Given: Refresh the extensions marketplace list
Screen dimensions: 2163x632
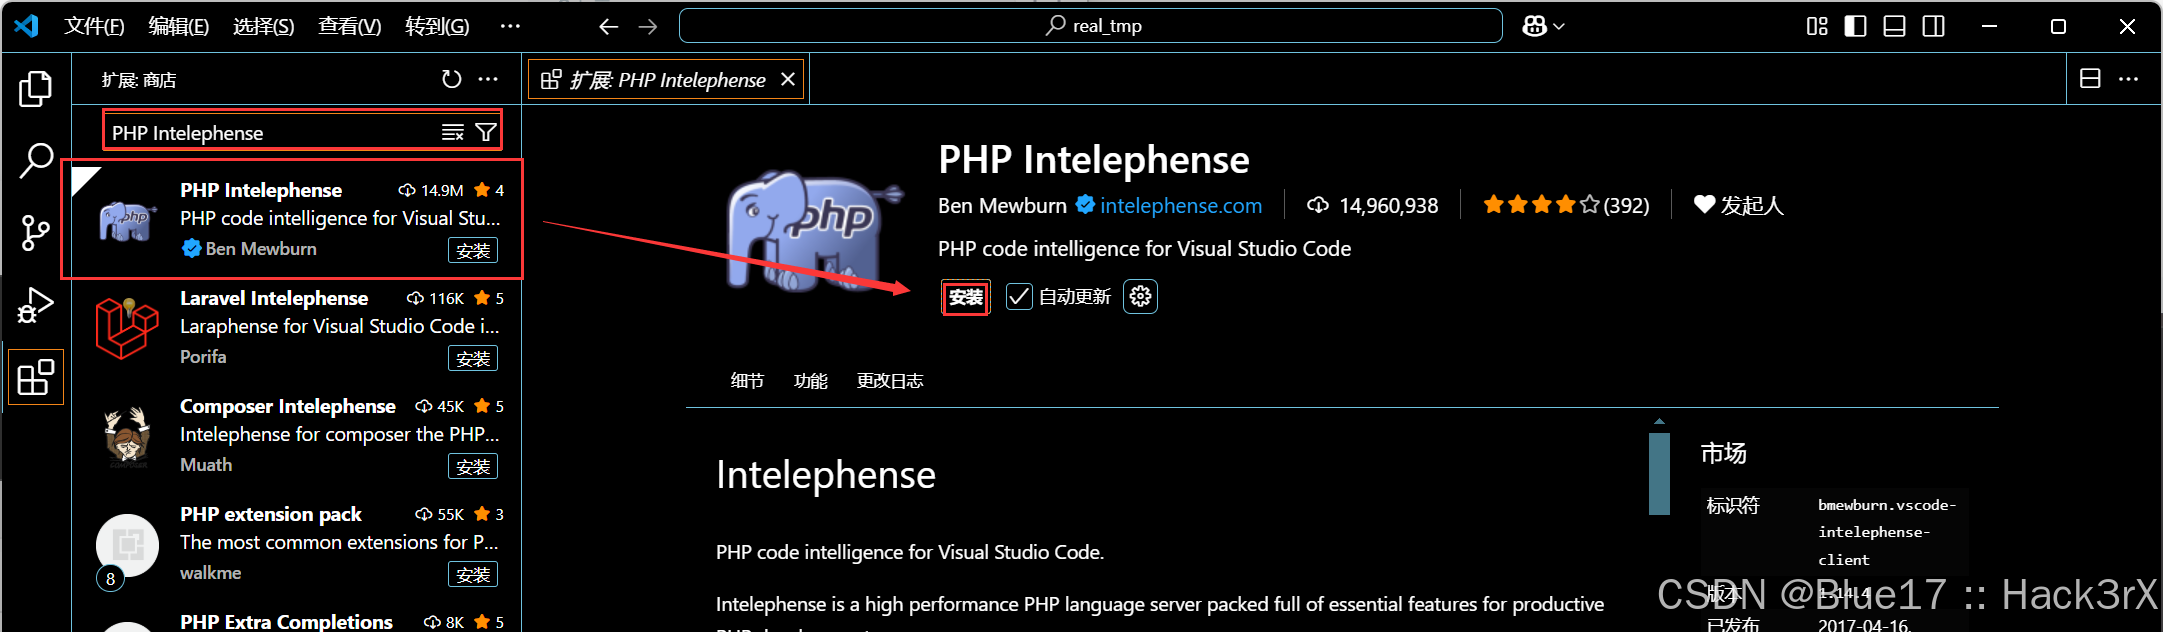Looking at the screenshot, I should pos(452,79).
